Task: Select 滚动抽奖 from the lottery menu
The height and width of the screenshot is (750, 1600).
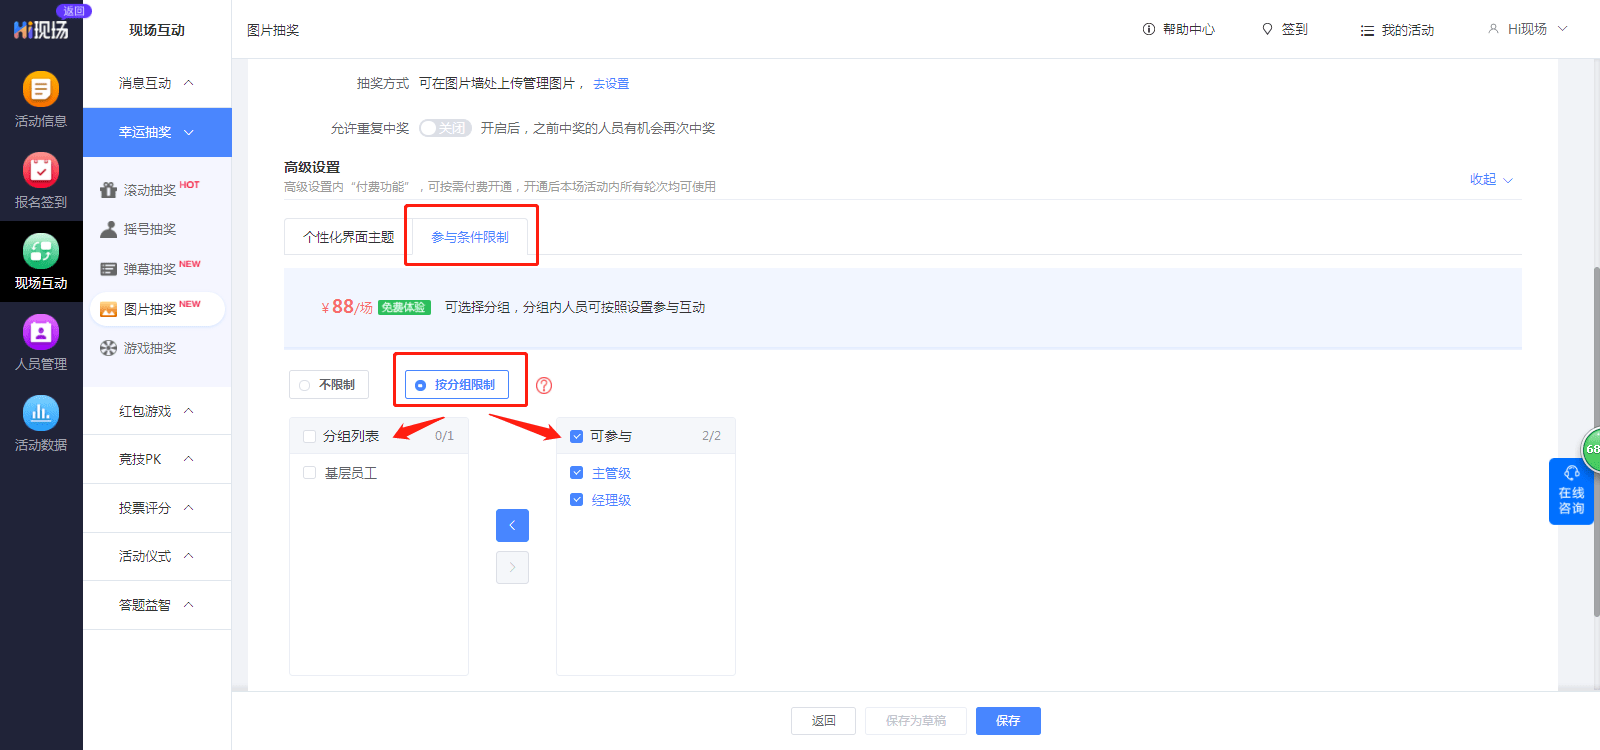Action: click(150, 190)
